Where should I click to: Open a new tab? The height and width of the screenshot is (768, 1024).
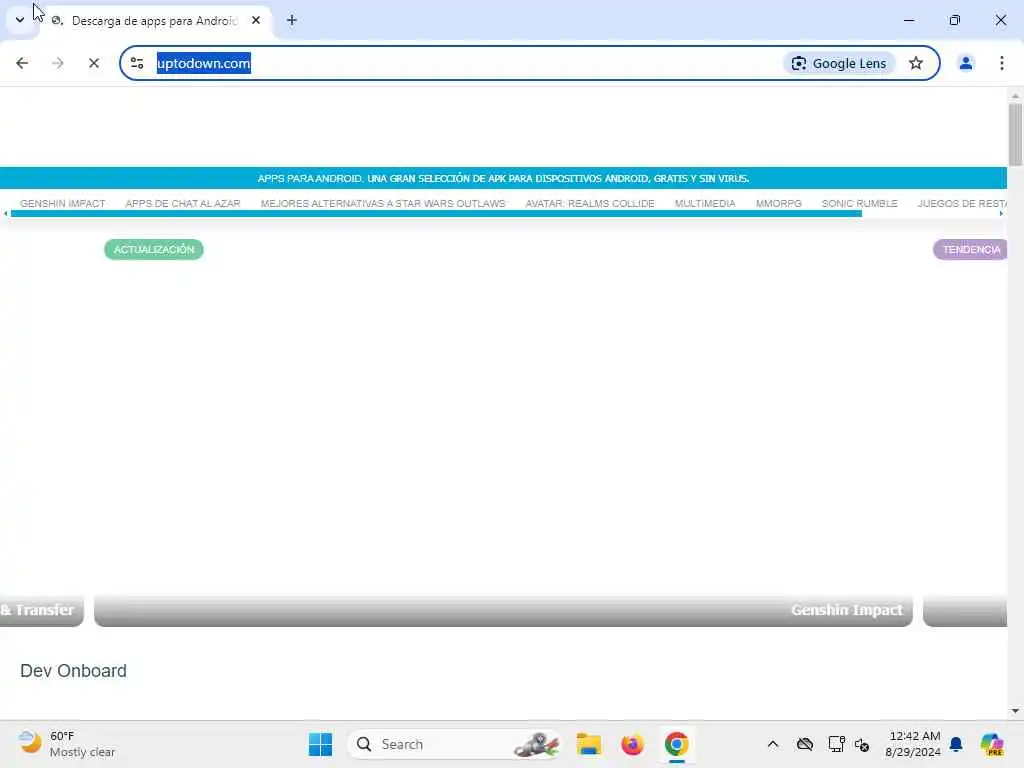[292, 20]
